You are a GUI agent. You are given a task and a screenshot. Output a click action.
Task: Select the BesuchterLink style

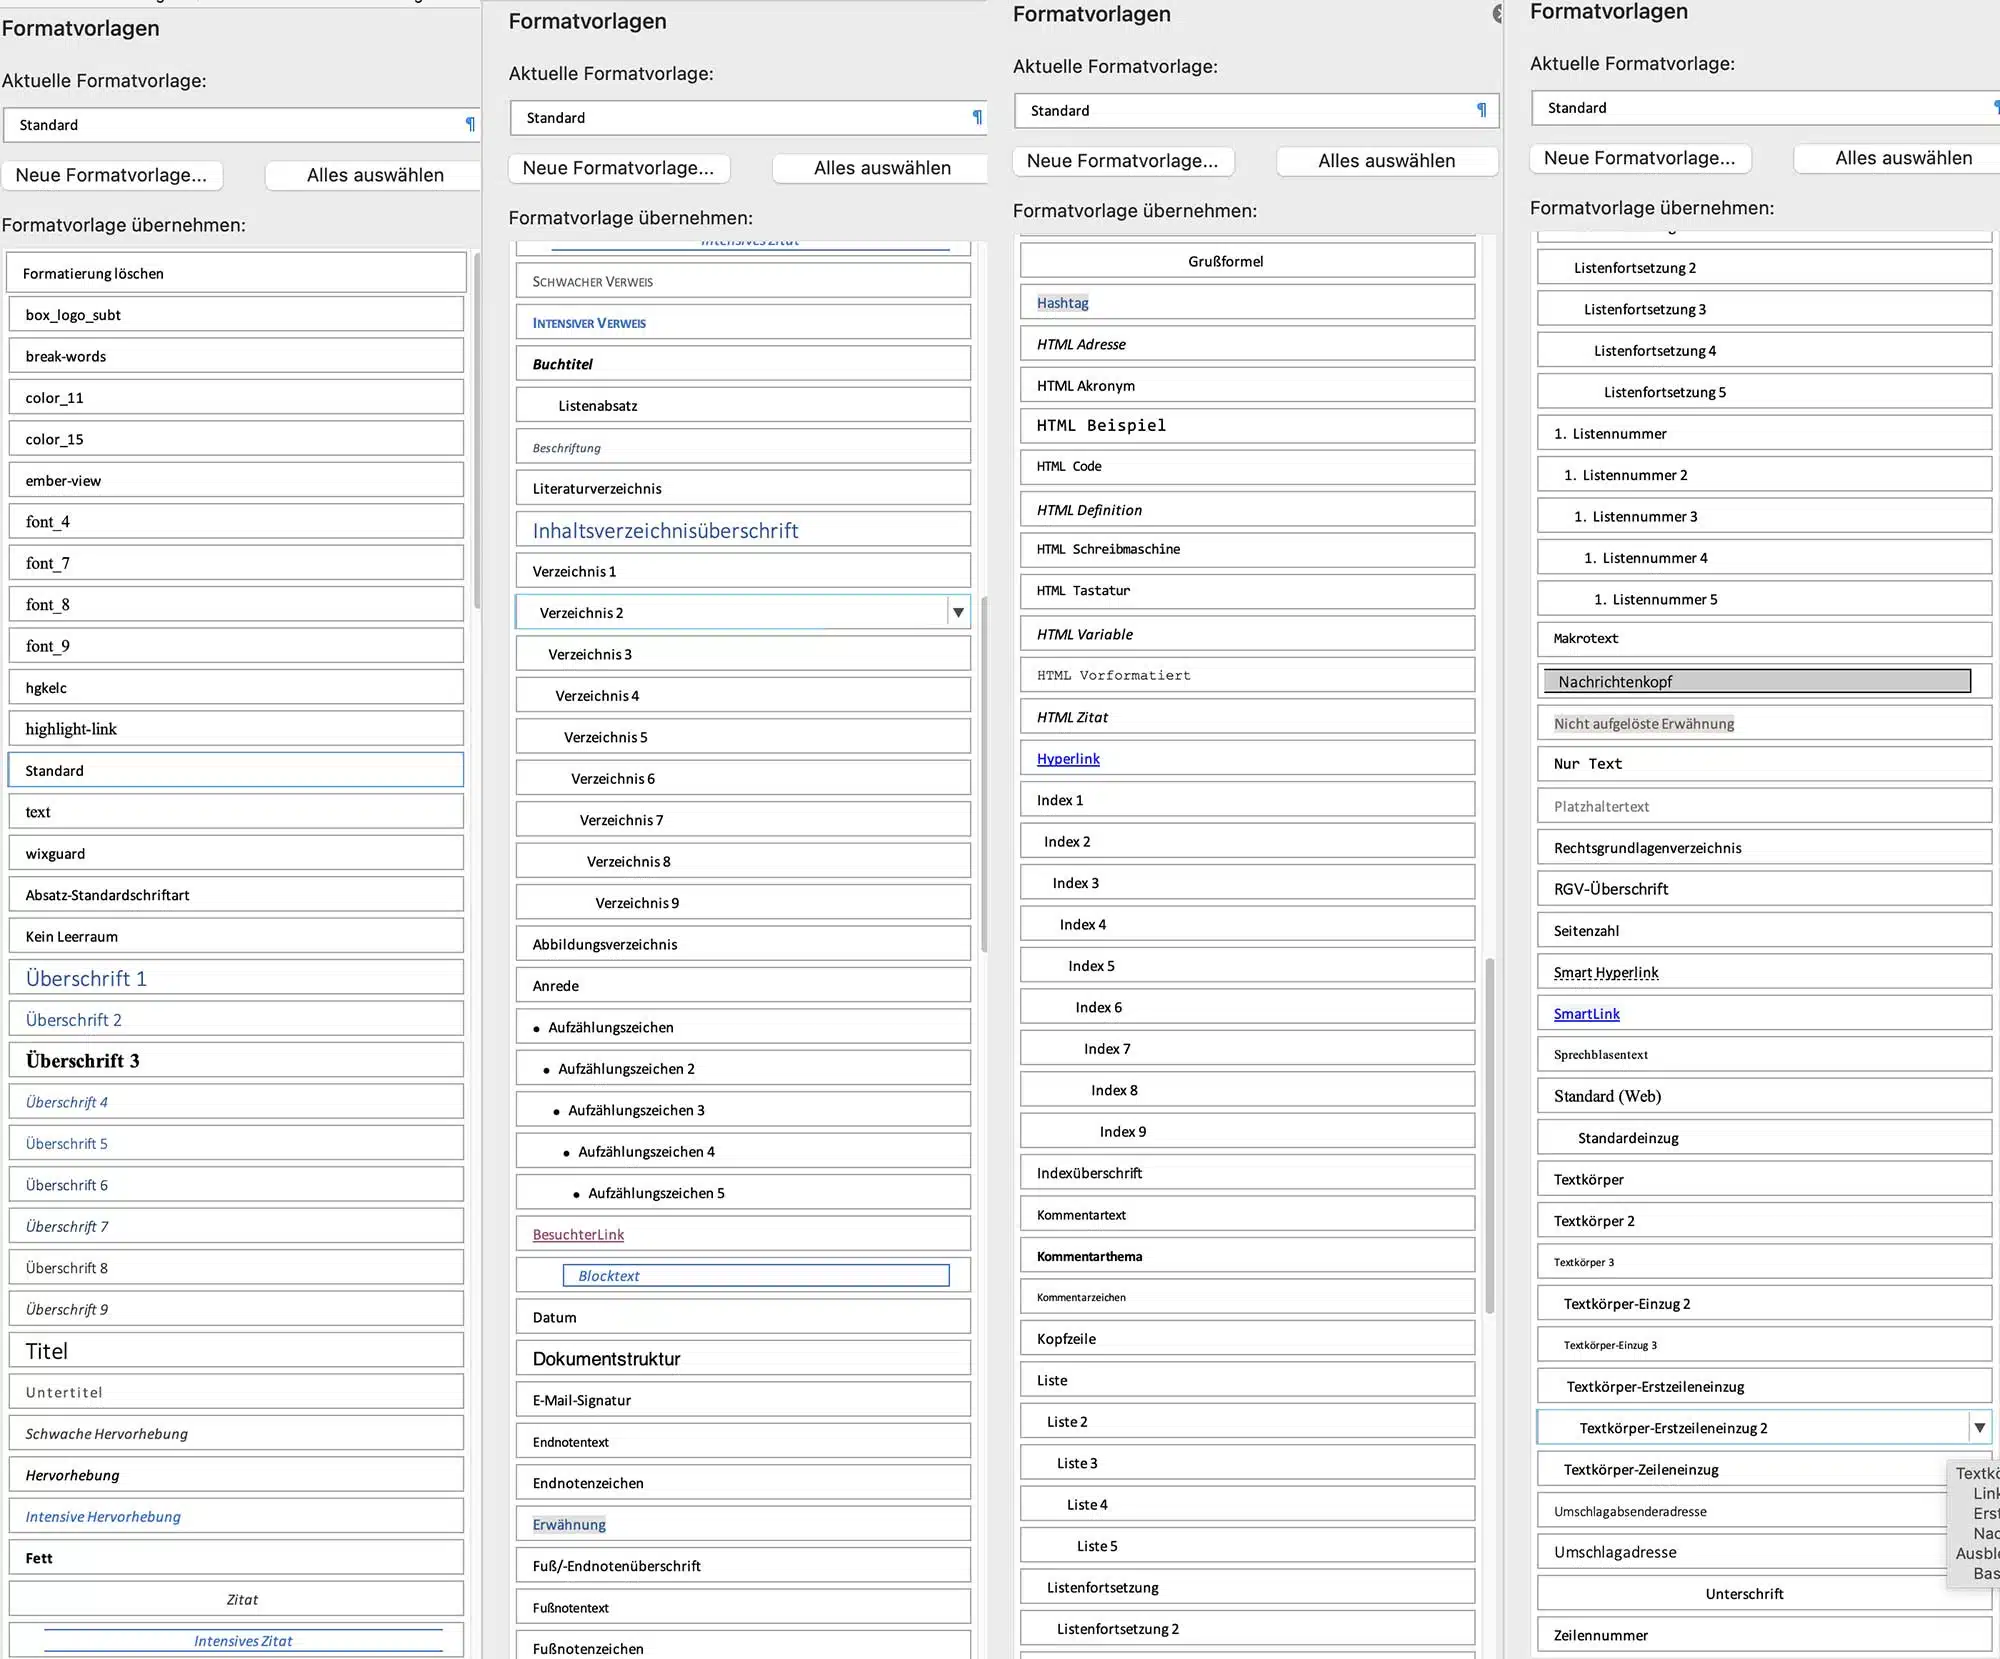tap(743, 1234)
